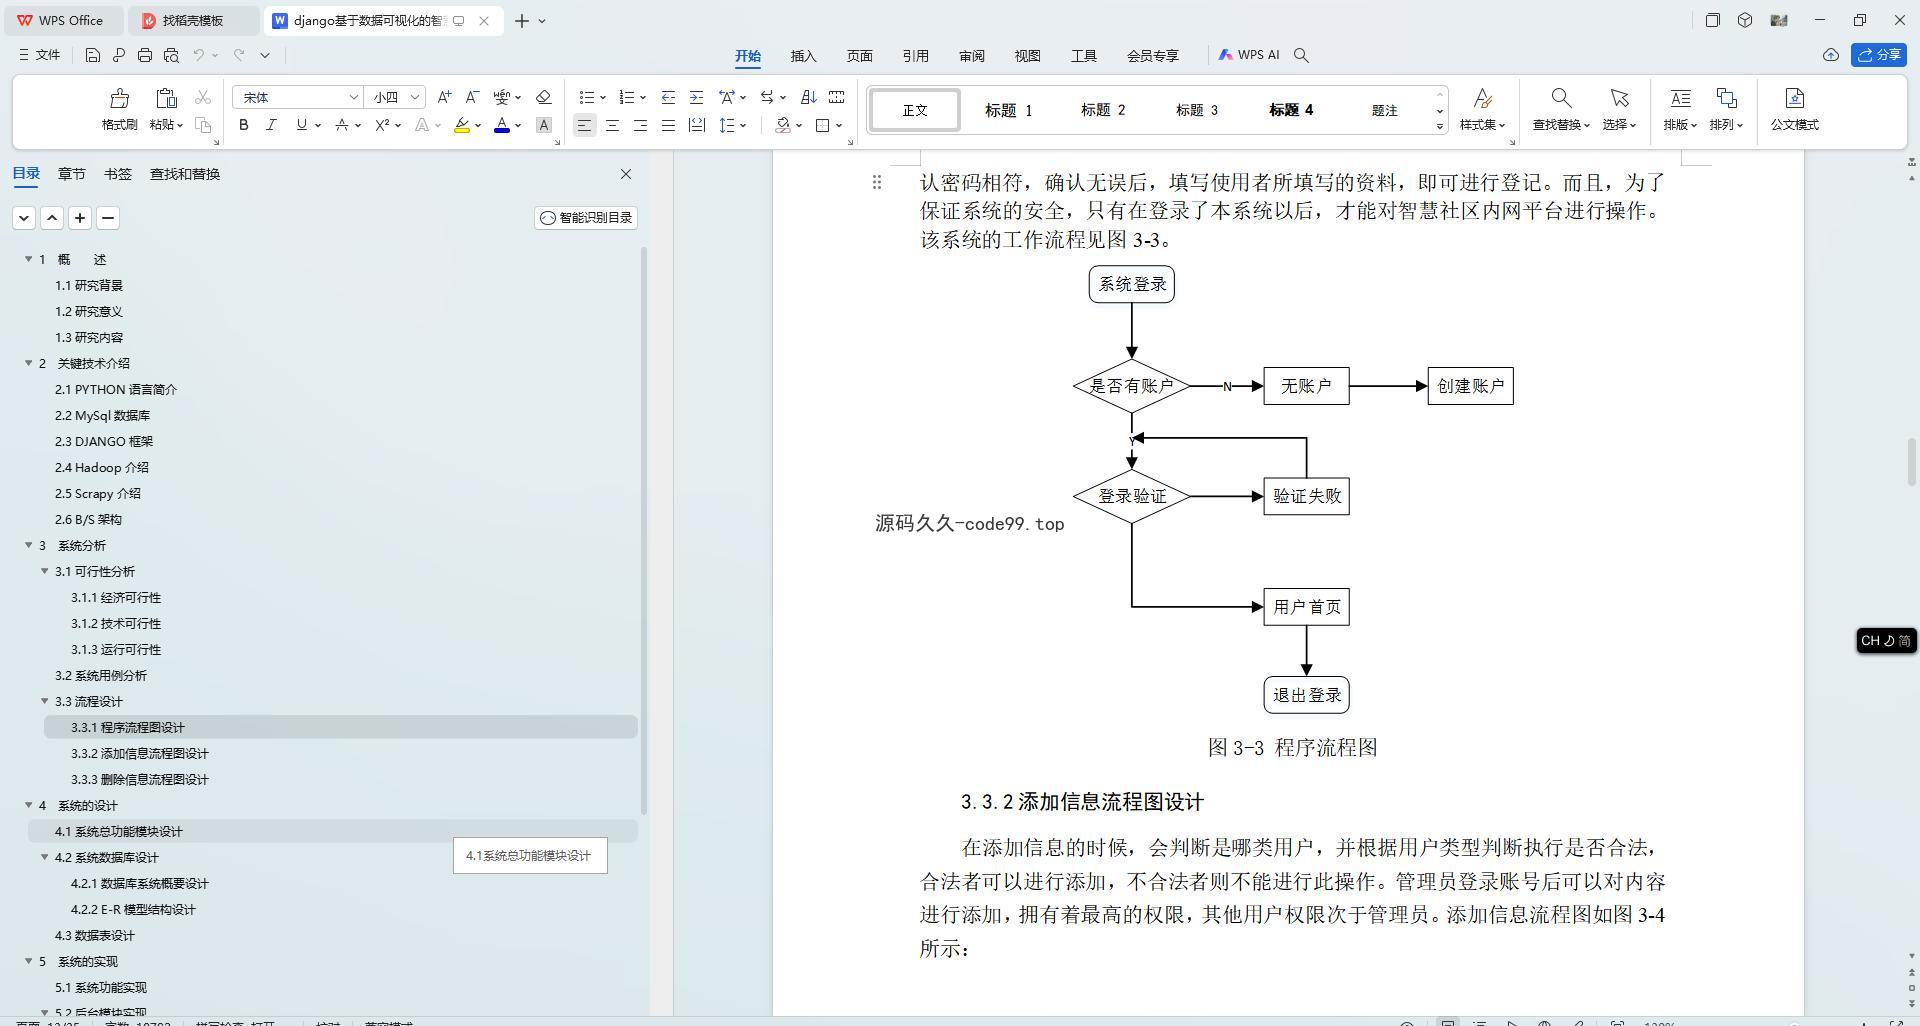The height and width of the screenshot is (1026, 1920).
Task: Increase paragraph indent
Action: [696, 97]
